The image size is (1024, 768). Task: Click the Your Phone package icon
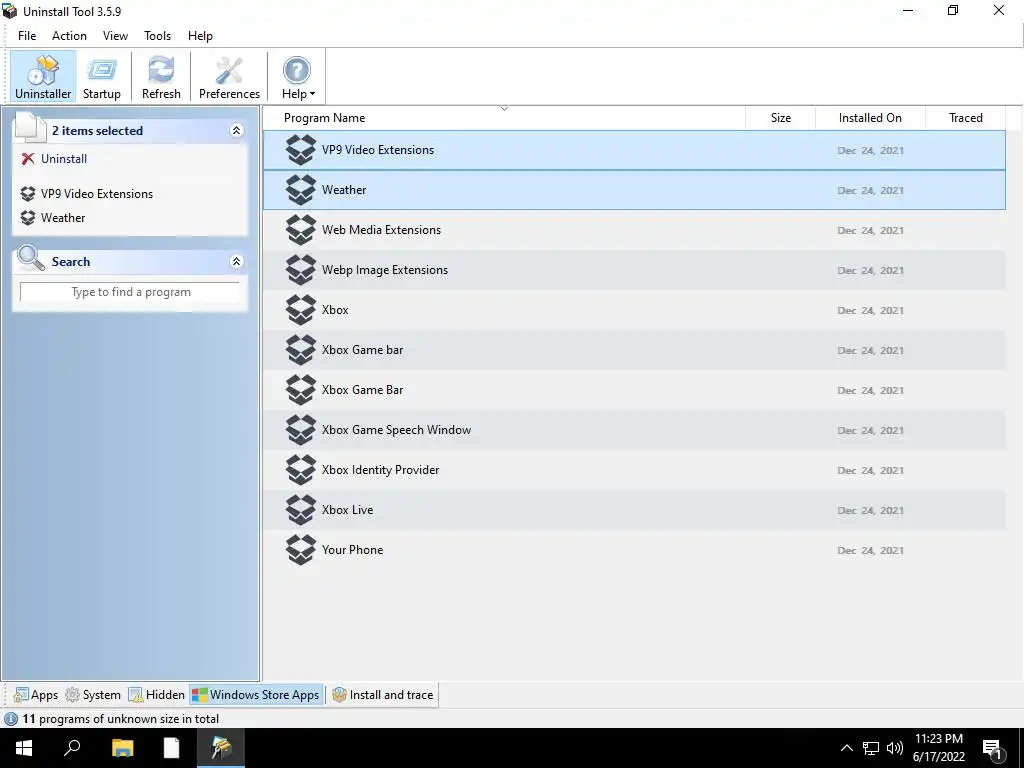tap(301, 550)
